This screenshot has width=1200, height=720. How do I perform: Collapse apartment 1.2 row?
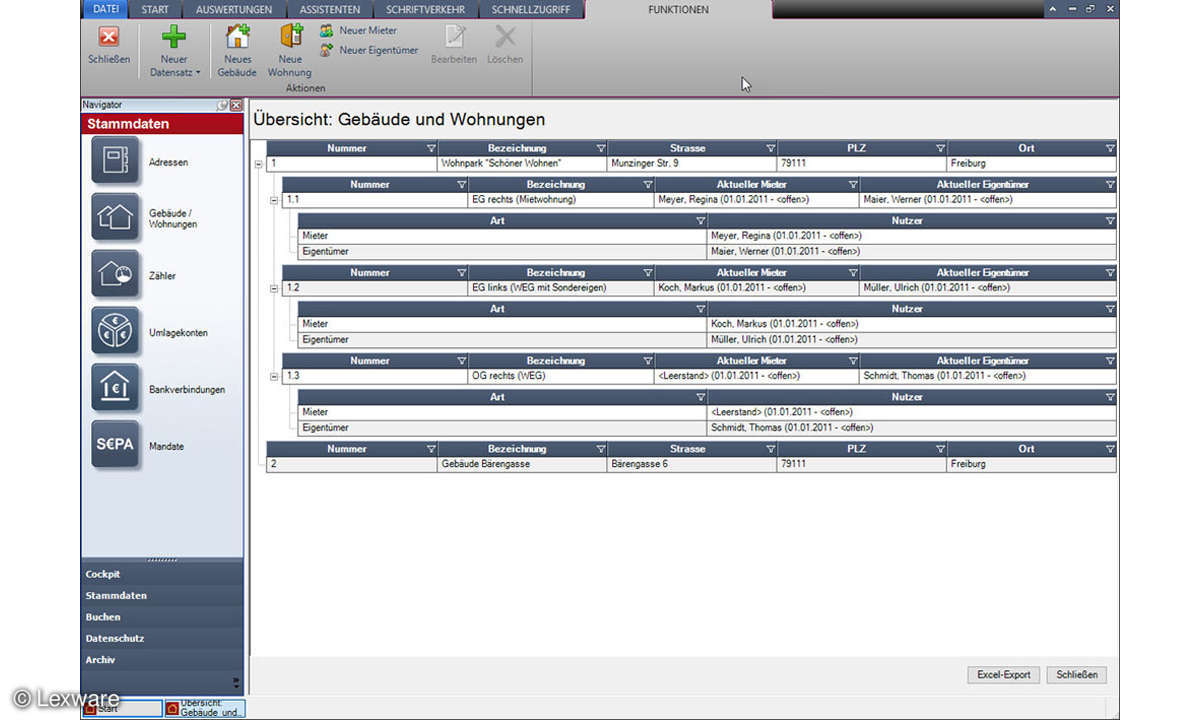(x=275, y=288)
